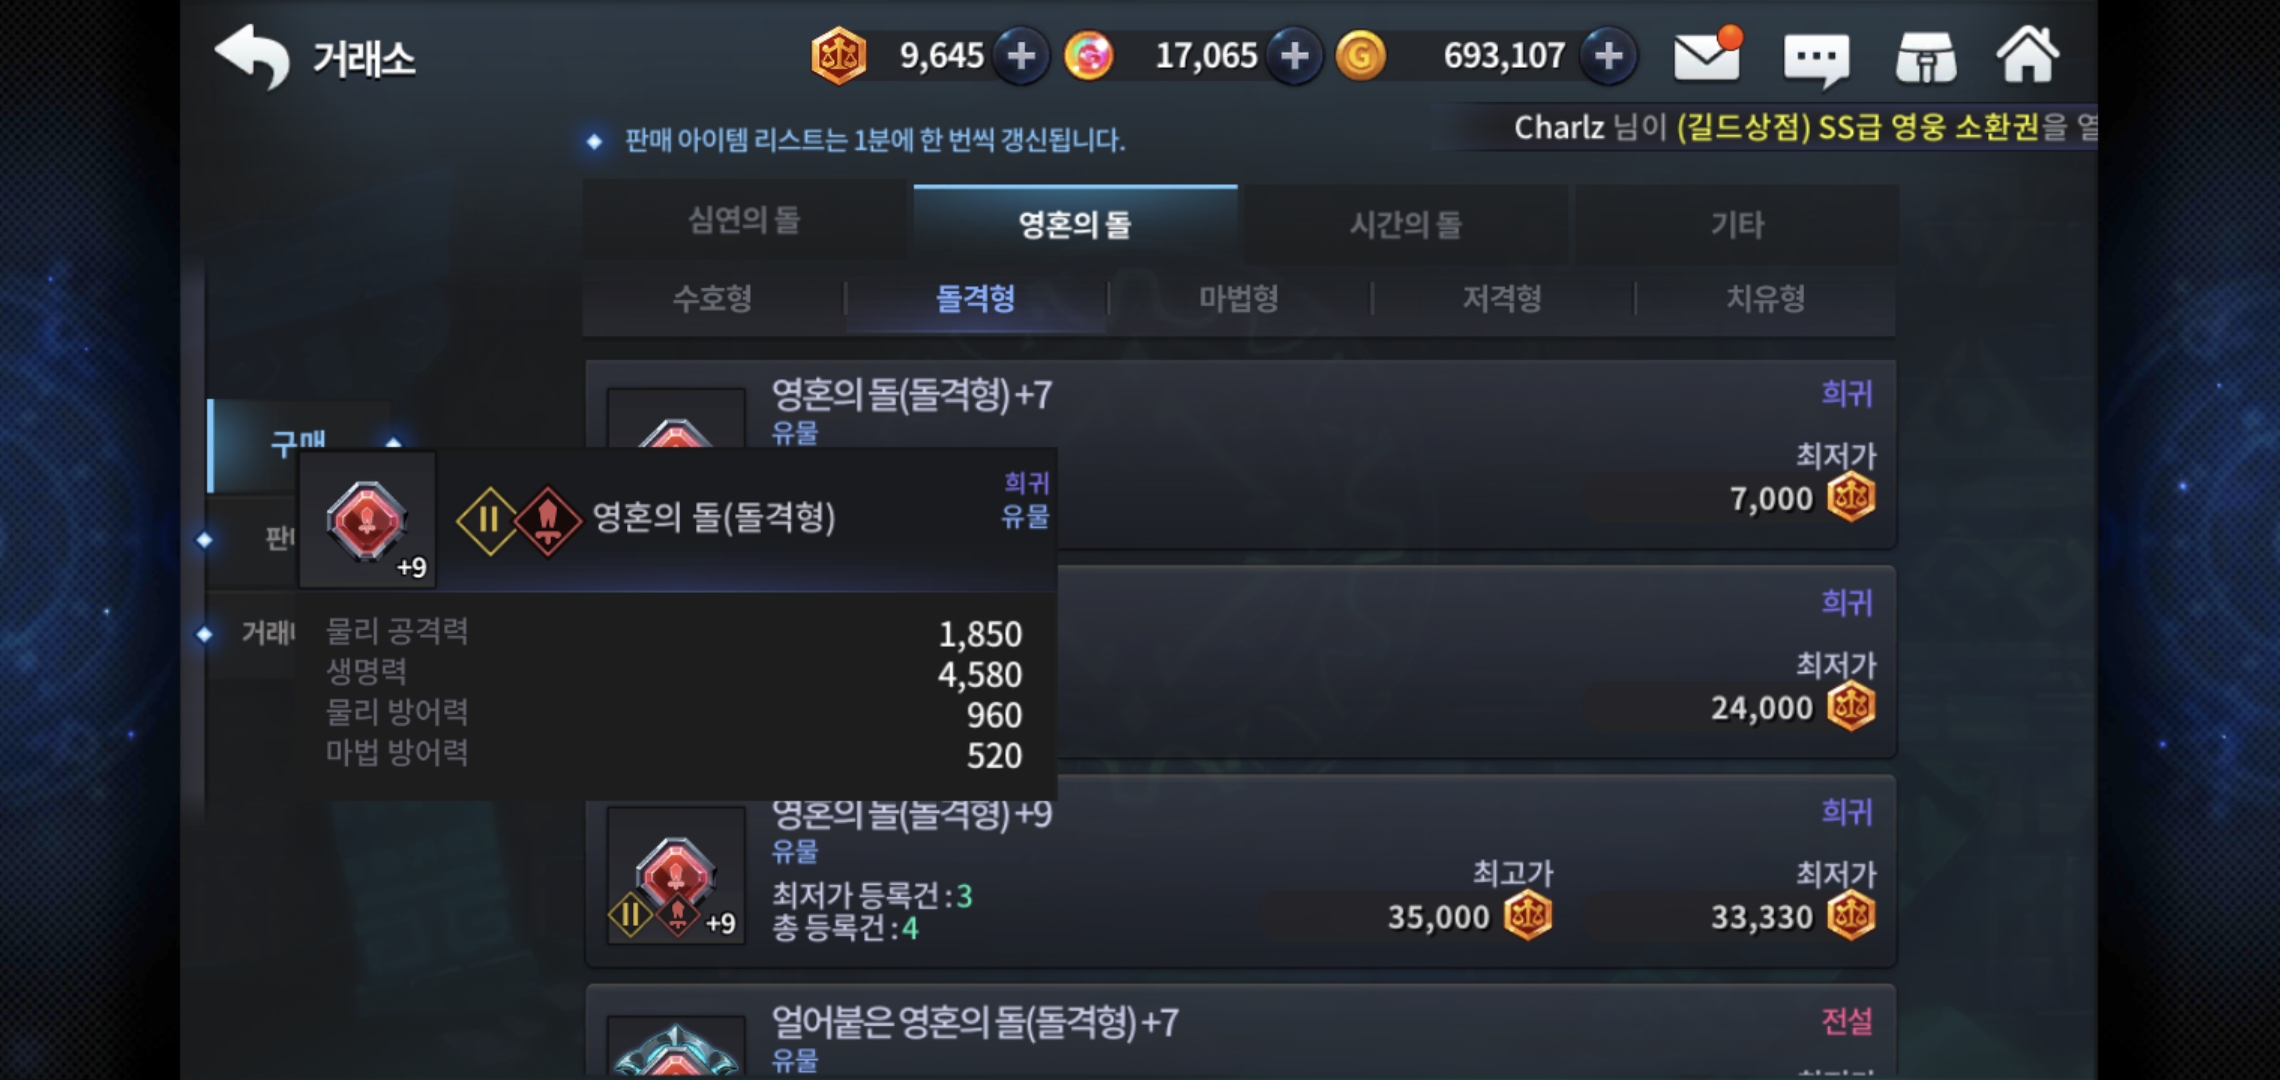Click the gold G coin icon
The height and width of the screenshot is (1080, 2280).
[1360, 56]
